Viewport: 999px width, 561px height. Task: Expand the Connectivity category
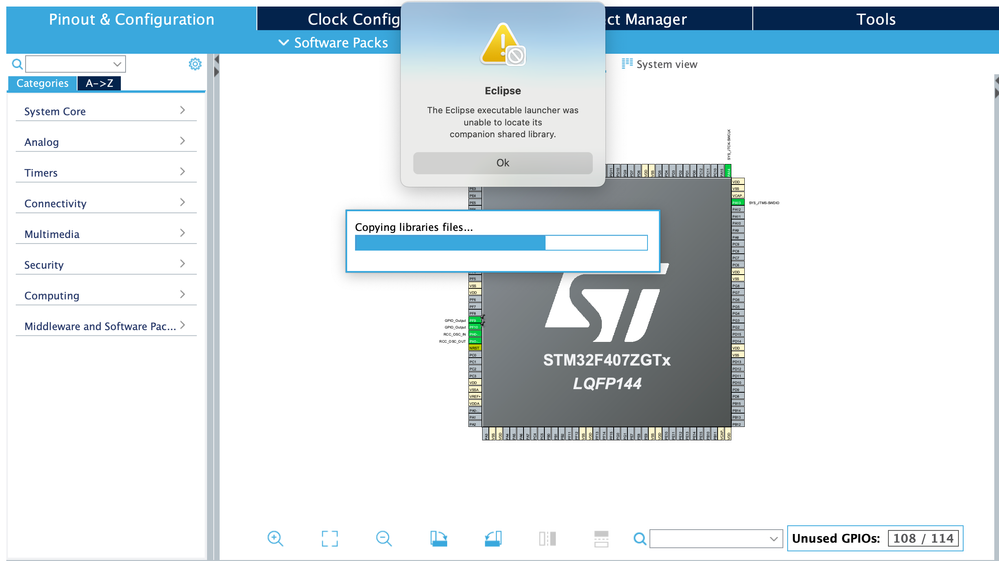tap(106, 202)
